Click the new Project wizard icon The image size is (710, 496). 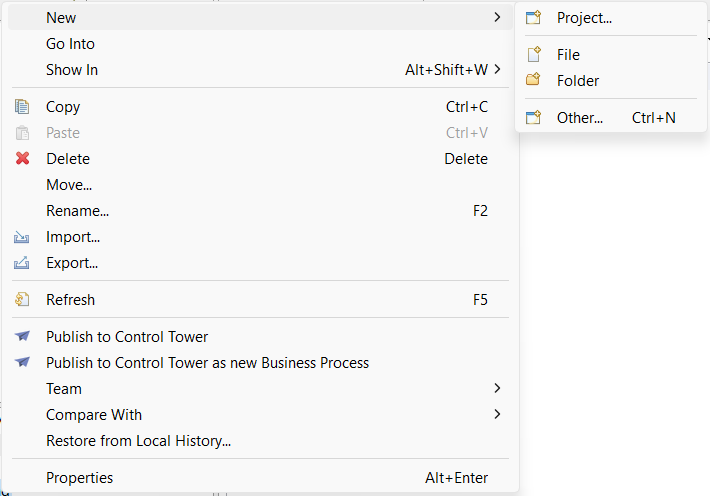click(533, 18)
